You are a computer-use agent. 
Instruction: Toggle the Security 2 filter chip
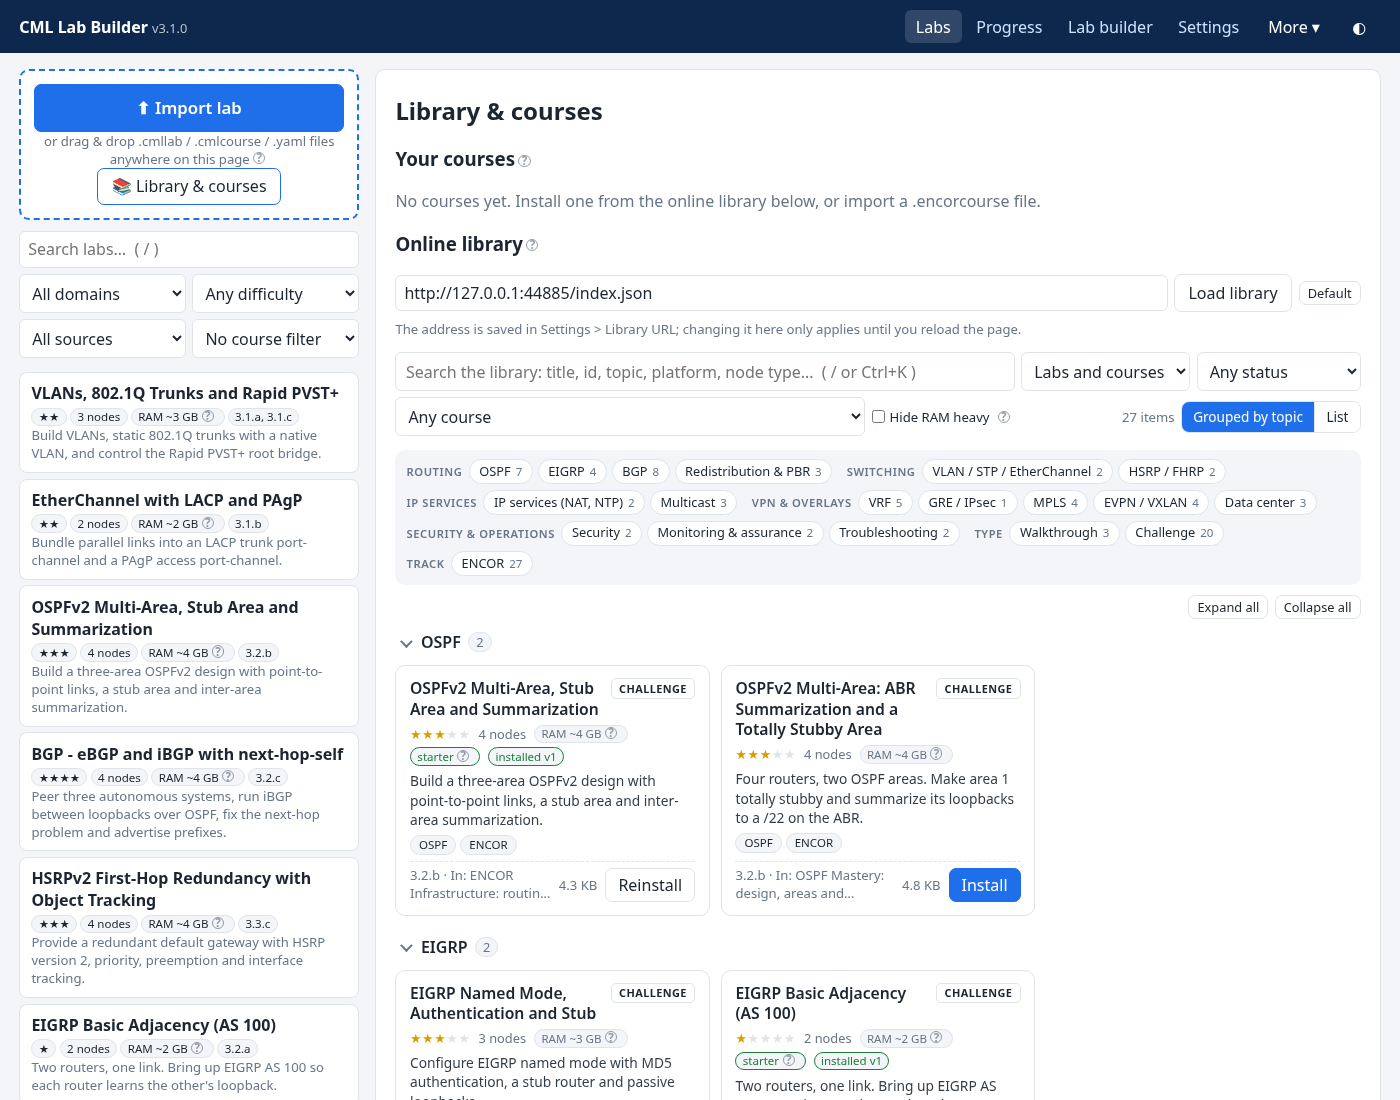601,533
